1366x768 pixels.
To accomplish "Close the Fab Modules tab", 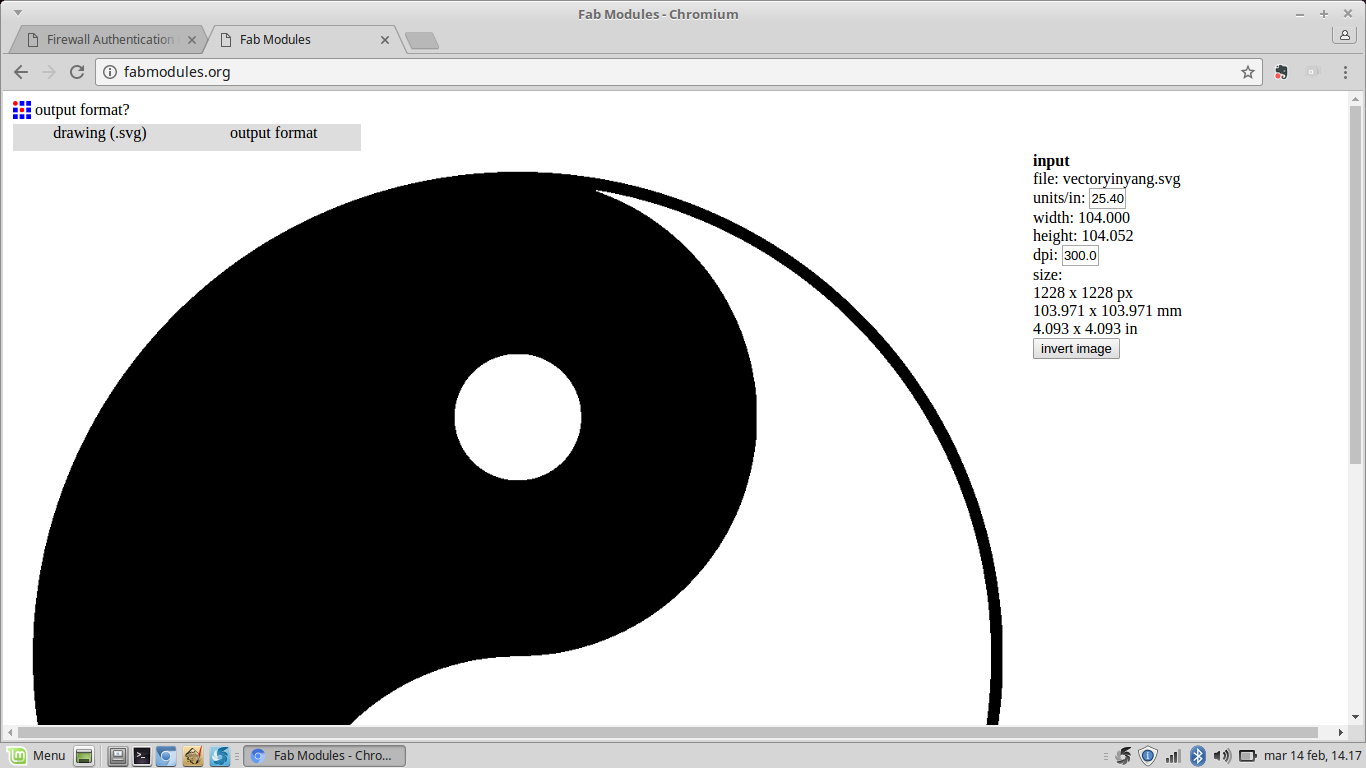I will [385, 40].
